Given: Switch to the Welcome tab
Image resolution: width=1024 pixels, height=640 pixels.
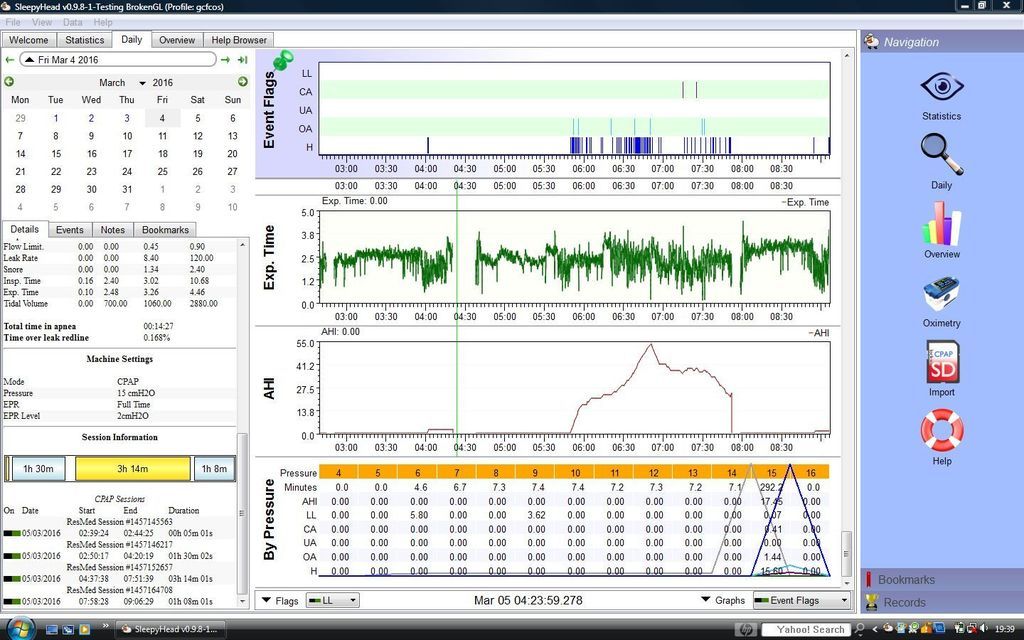Looking at the screenshot, I should [29, 40].
